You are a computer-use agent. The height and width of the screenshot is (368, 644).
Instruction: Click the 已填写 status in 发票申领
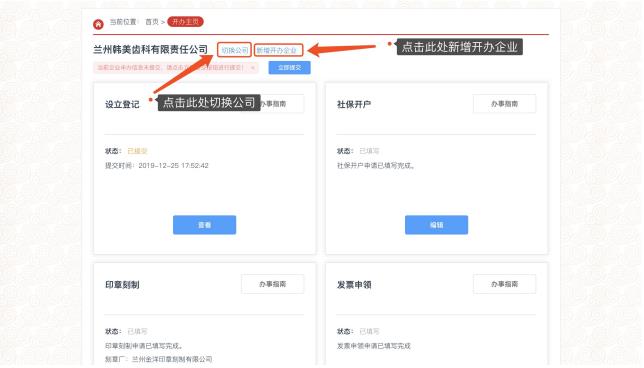[369, 331]
